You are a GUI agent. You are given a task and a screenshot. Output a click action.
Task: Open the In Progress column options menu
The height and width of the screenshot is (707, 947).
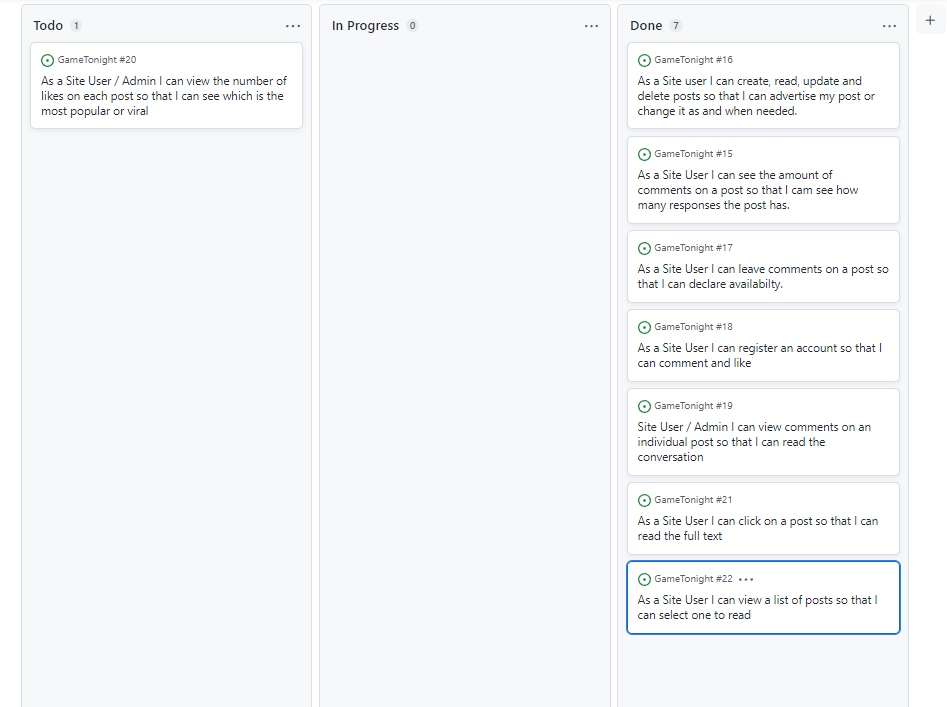click(x=591, y=26)
